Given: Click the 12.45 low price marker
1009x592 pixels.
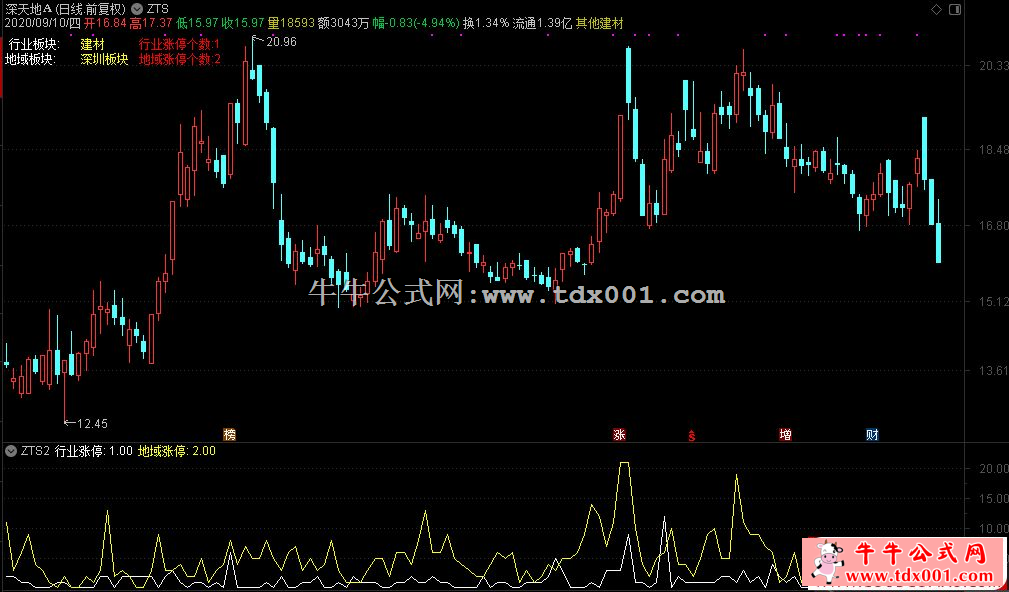Looking at the screenshot, I should tap(91, 423).
